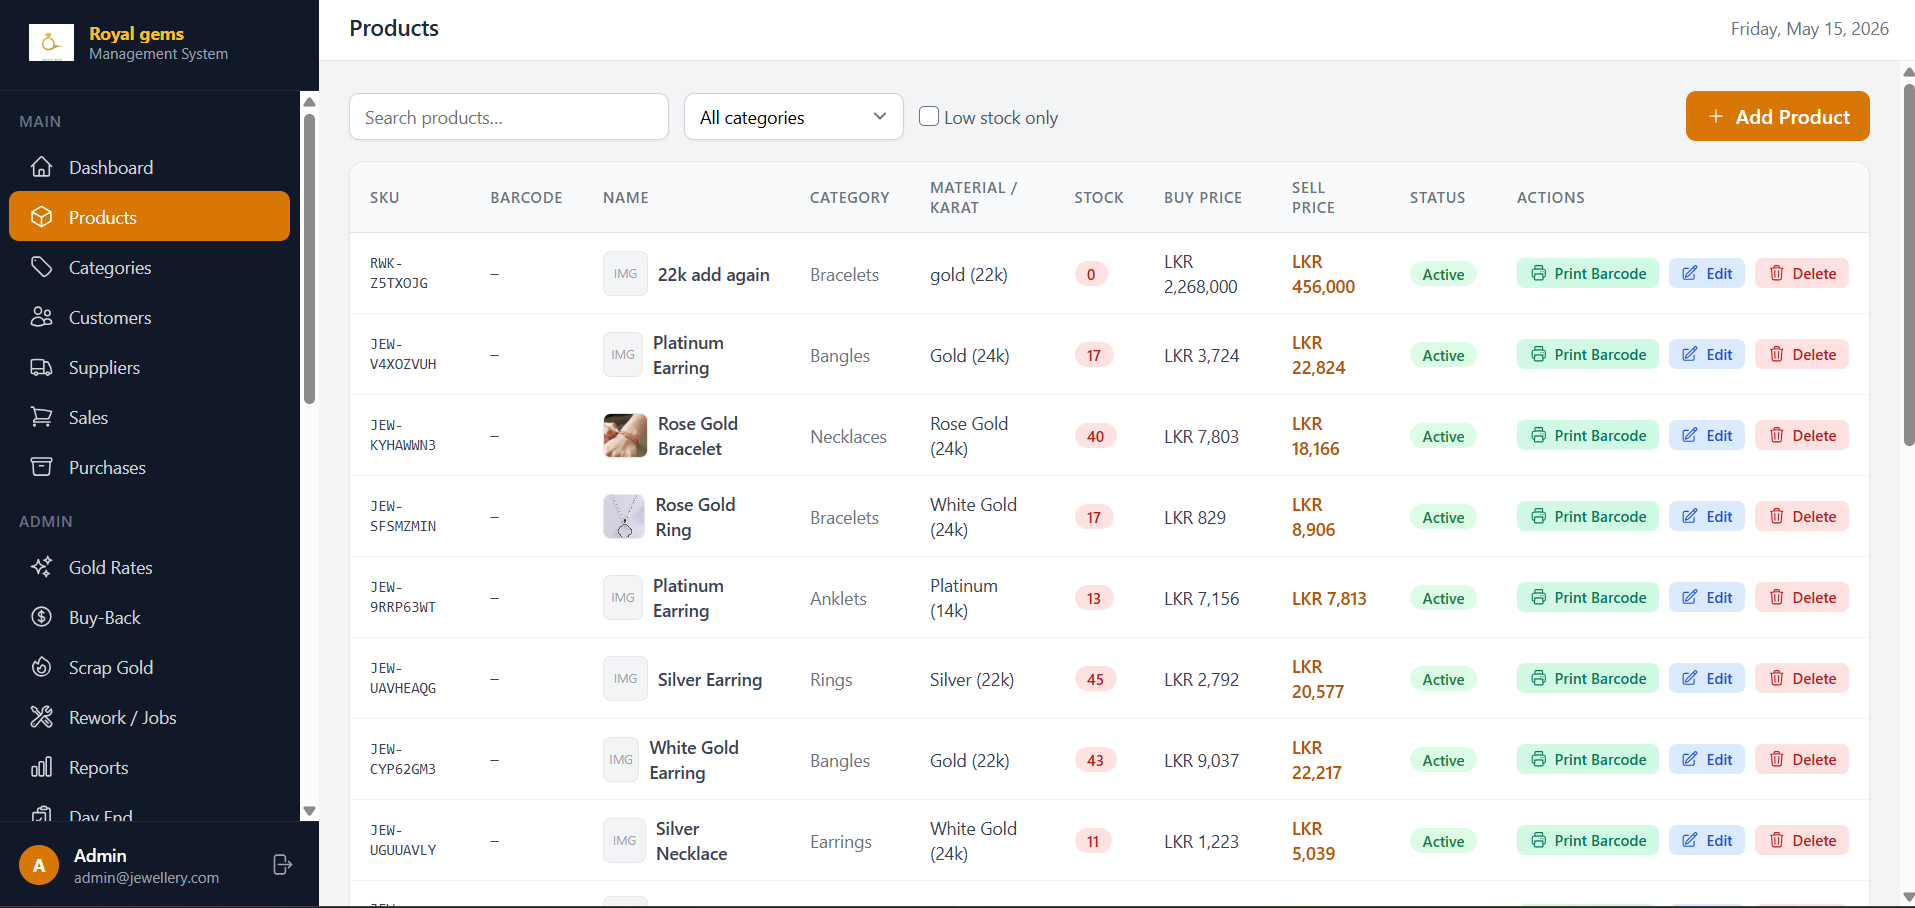Viewport: 1915px width, 908px height.
Task: Print Barcode for 22k add again
Action: (x=1588, y=273)
